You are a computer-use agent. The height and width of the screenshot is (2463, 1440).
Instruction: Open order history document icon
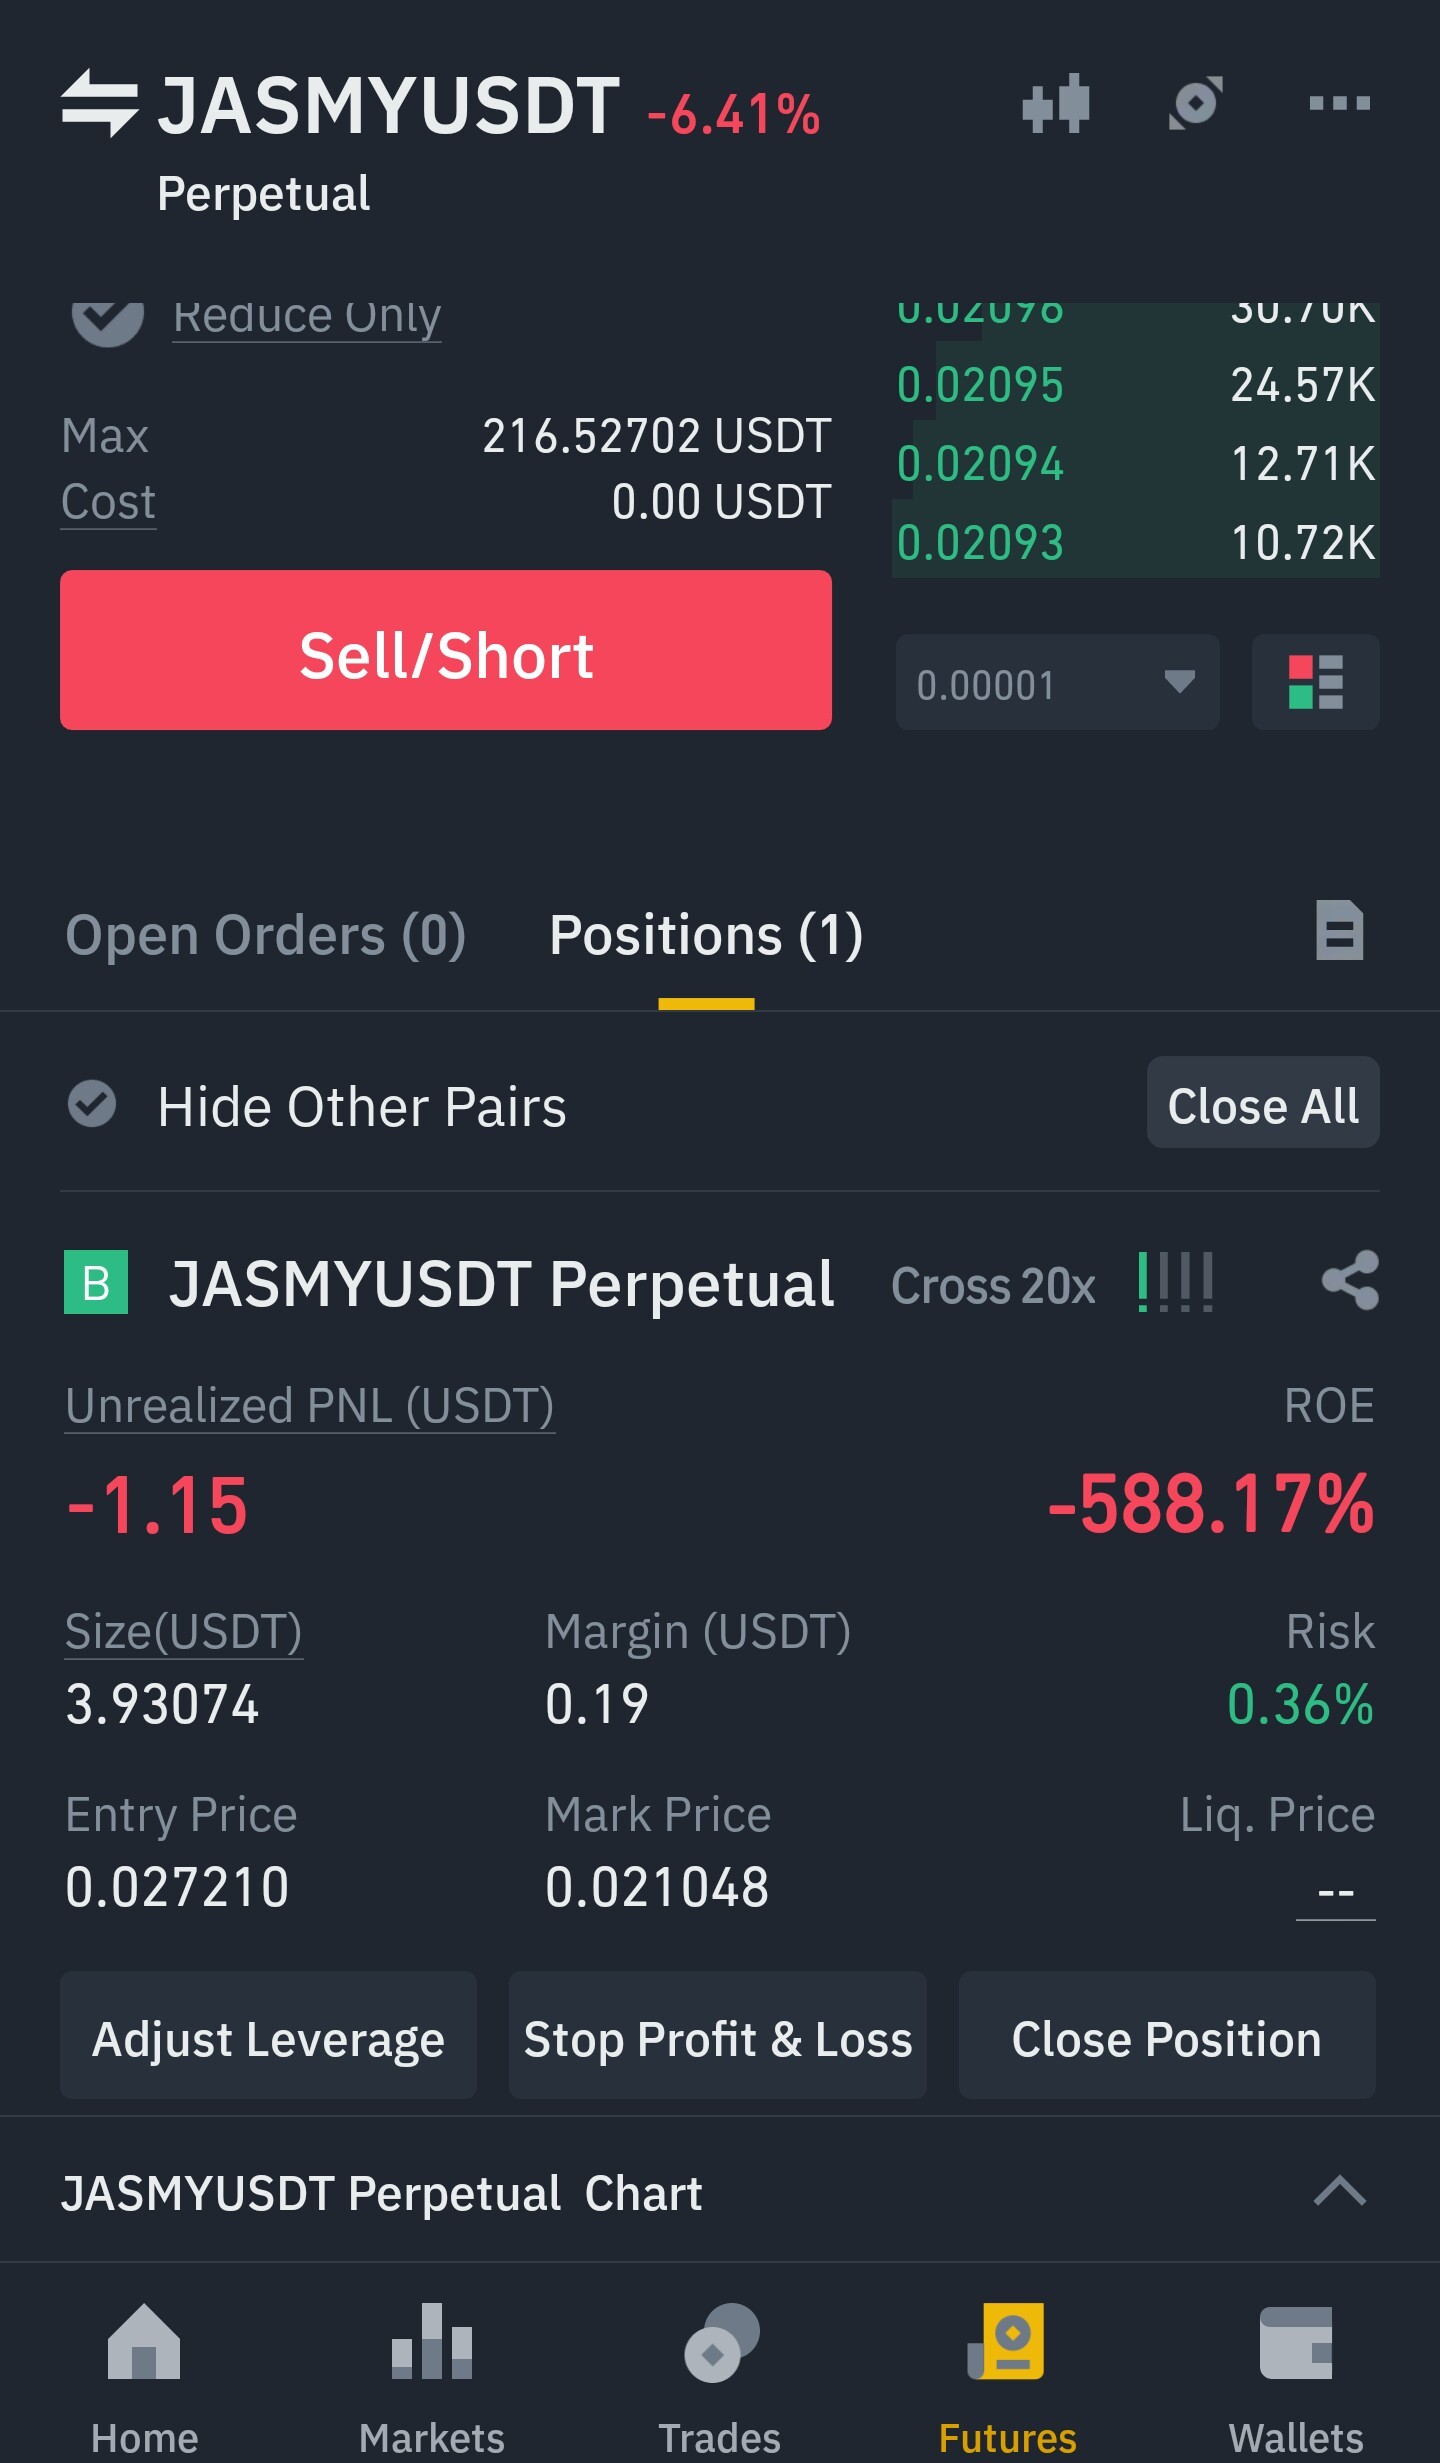(x=1339, y=931)
